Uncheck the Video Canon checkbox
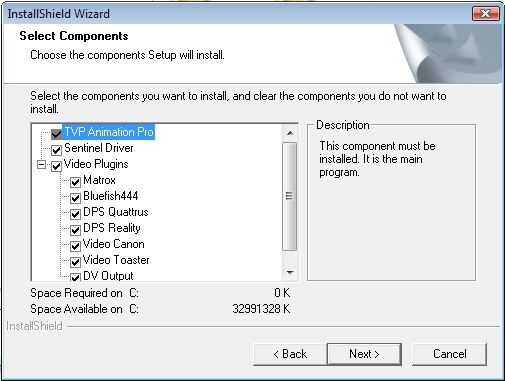505x381 pixels. pos(75,246)
